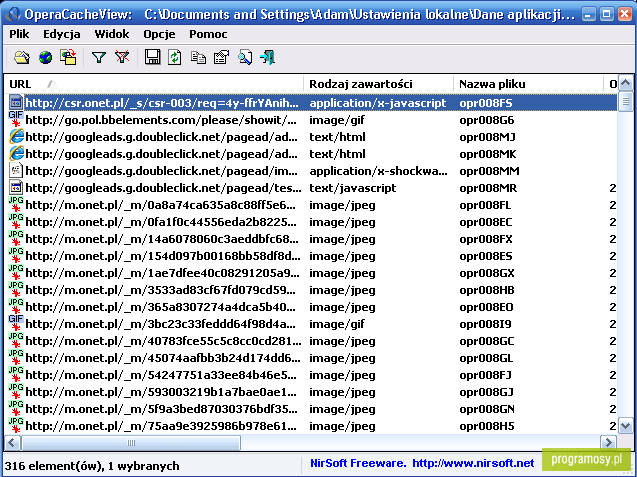
Task: Click the vertical scrollbar thumb
Action: click(626, 102)
